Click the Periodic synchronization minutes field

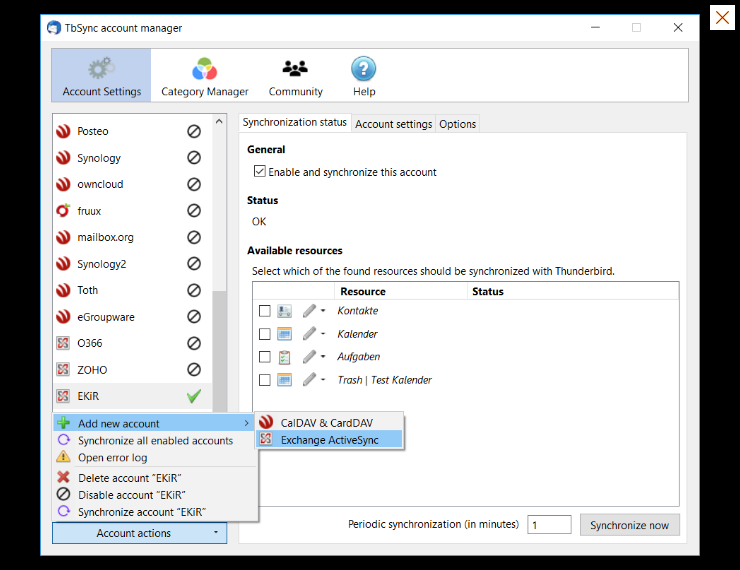[x=549, y=525]
